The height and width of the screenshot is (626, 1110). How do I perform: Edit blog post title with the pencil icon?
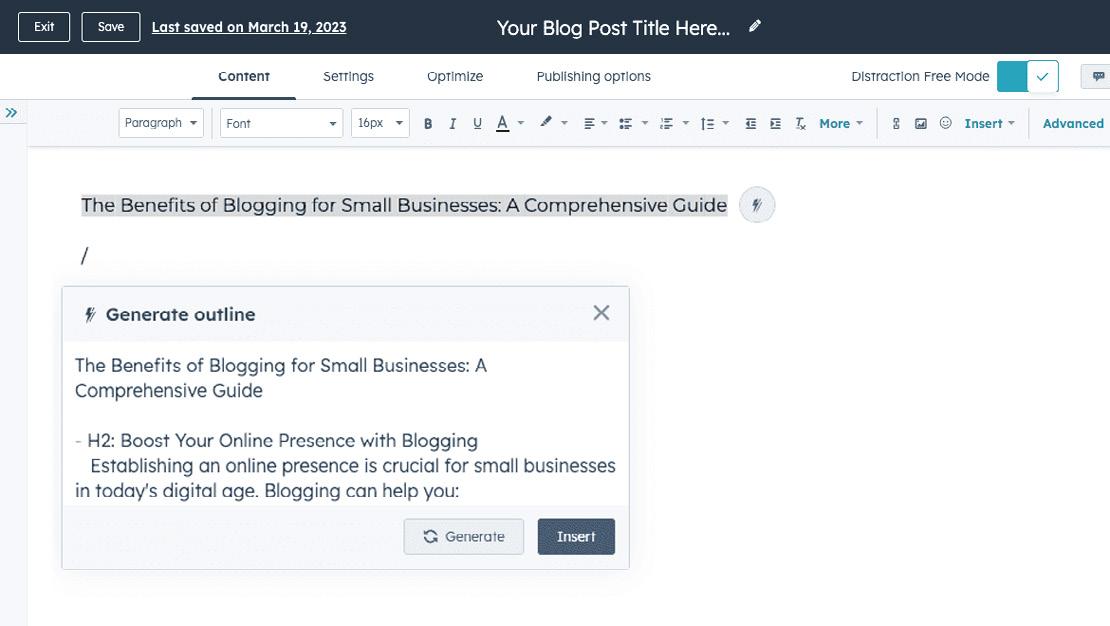click(755, 27)
